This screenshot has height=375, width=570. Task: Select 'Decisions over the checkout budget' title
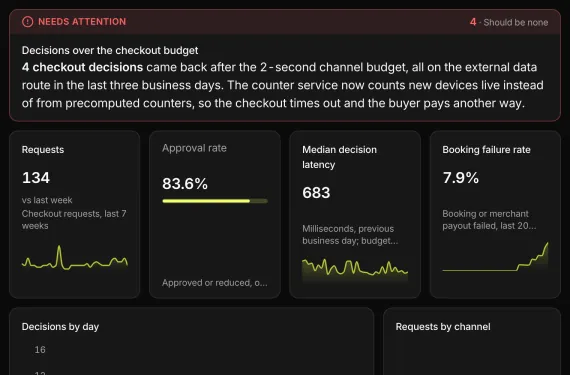110,50
